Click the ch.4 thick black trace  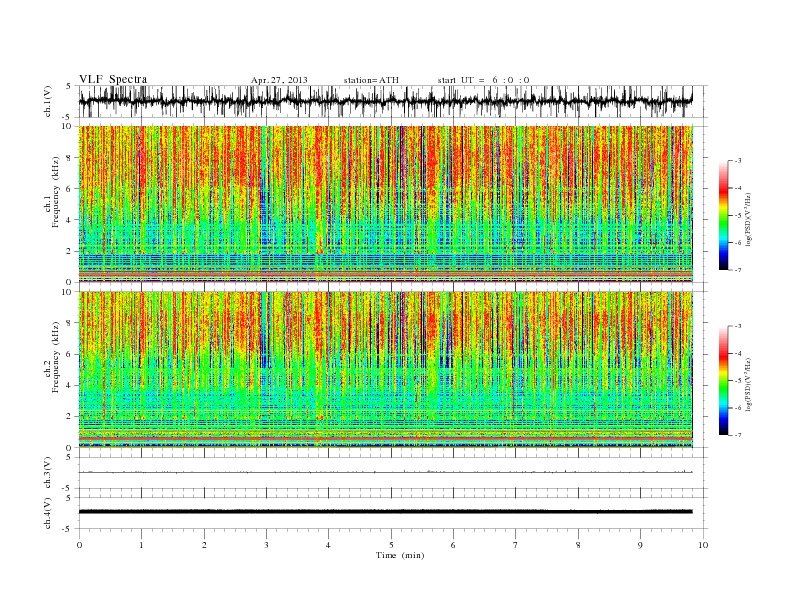[386, 512]
